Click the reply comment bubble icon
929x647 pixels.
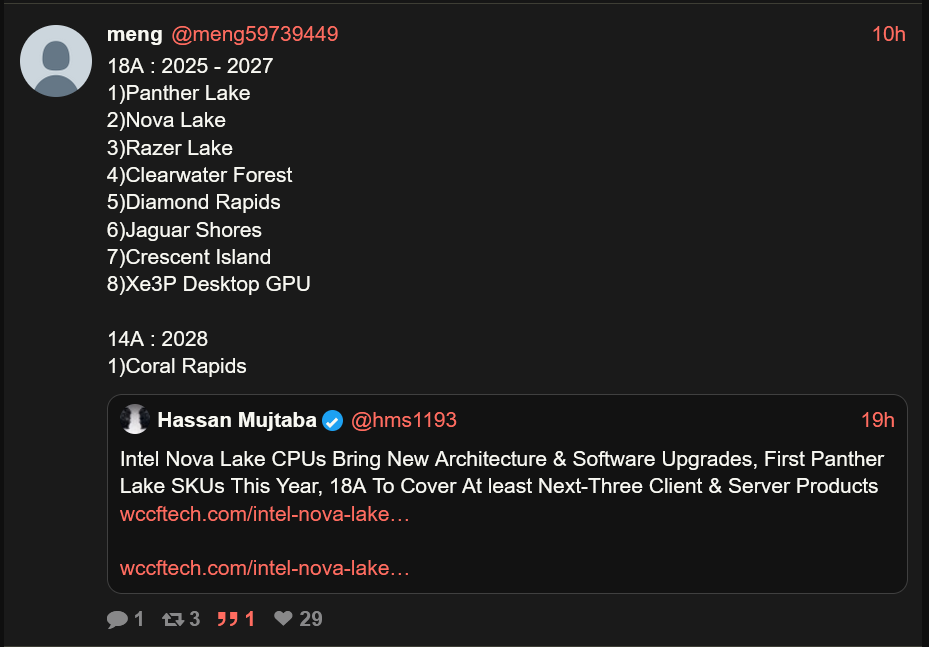tap(117, 619)
